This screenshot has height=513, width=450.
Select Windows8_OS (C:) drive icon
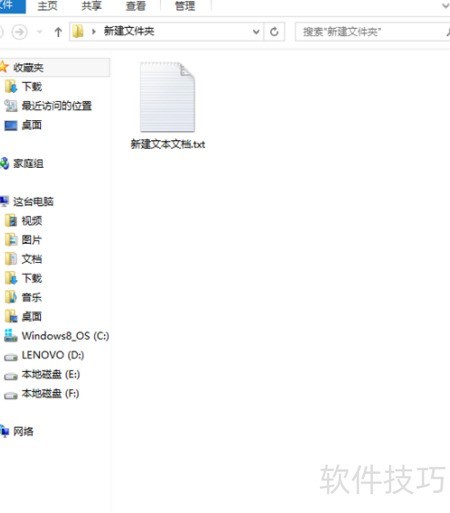[11, 336]
